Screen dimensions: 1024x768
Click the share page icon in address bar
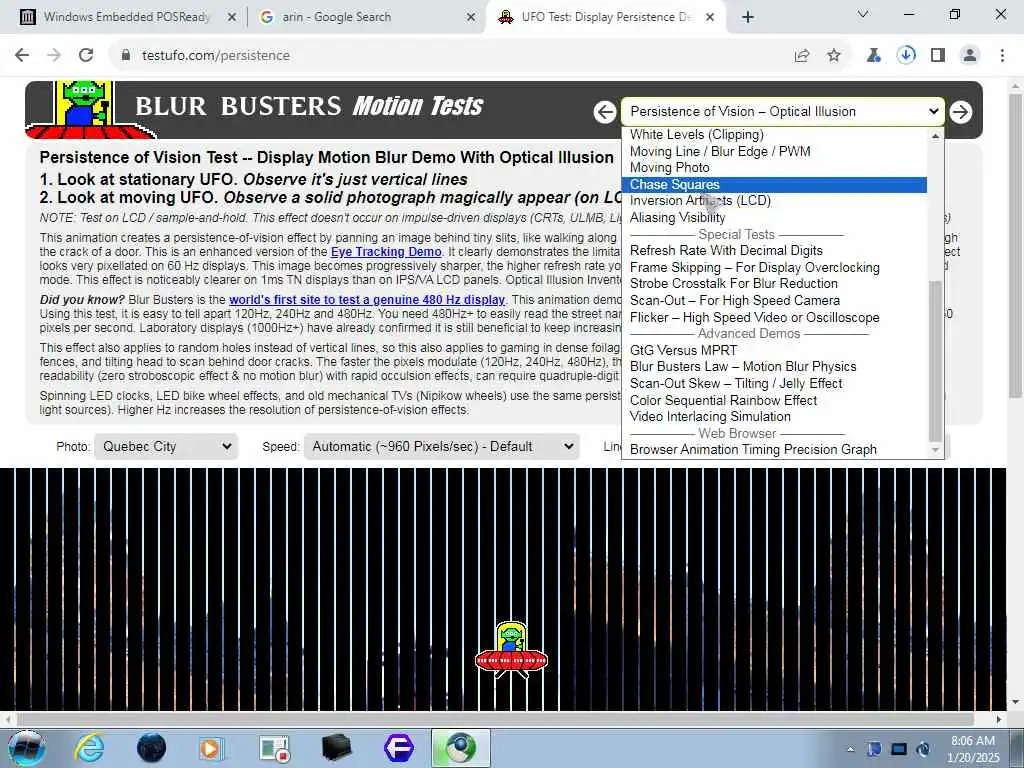point(802,56)
